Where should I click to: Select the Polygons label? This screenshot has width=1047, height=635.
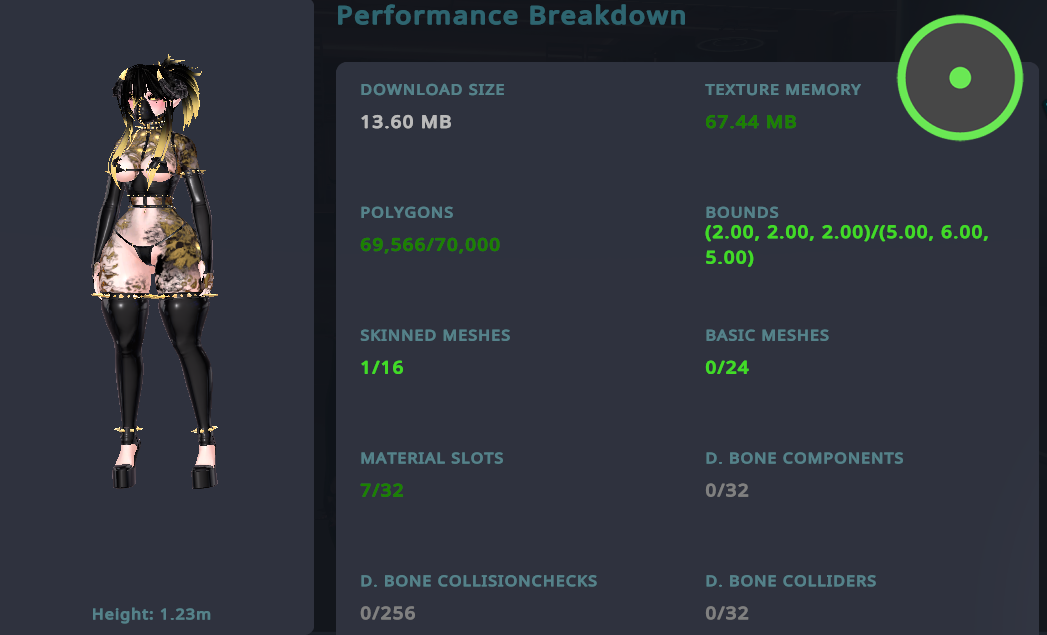[407, 213]
